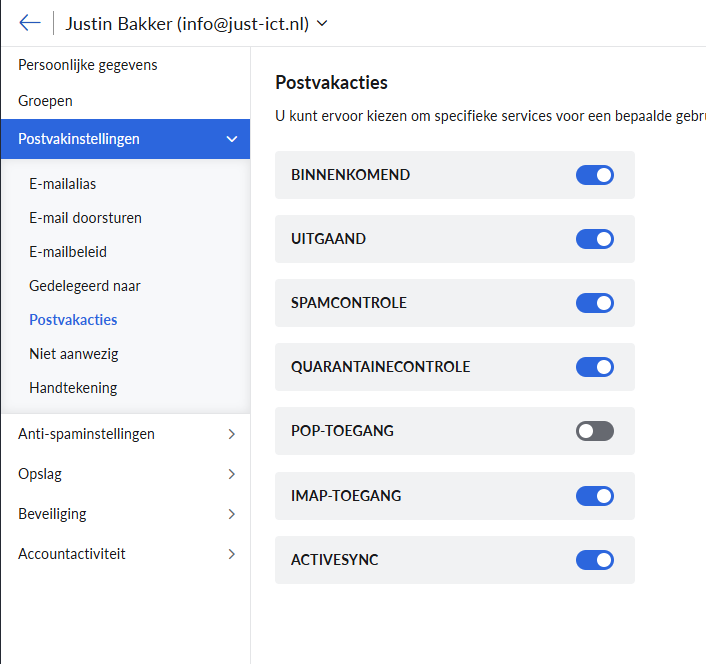Go to E-mailalias settings
This screenshot has width=706, height=664.
pos(63,184)
